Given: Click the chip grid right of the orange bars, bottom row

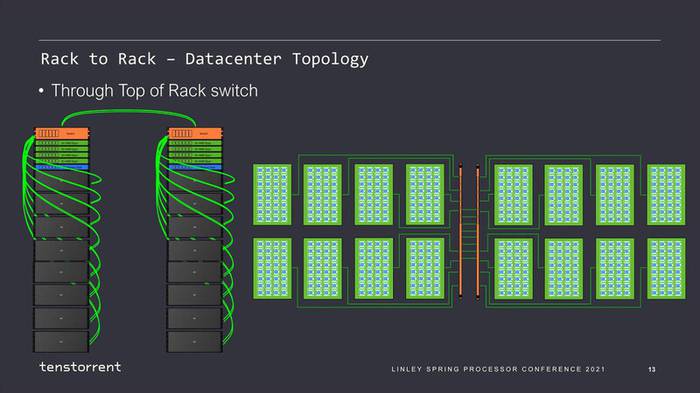Looking at the screenshot, I should (513, 268).
